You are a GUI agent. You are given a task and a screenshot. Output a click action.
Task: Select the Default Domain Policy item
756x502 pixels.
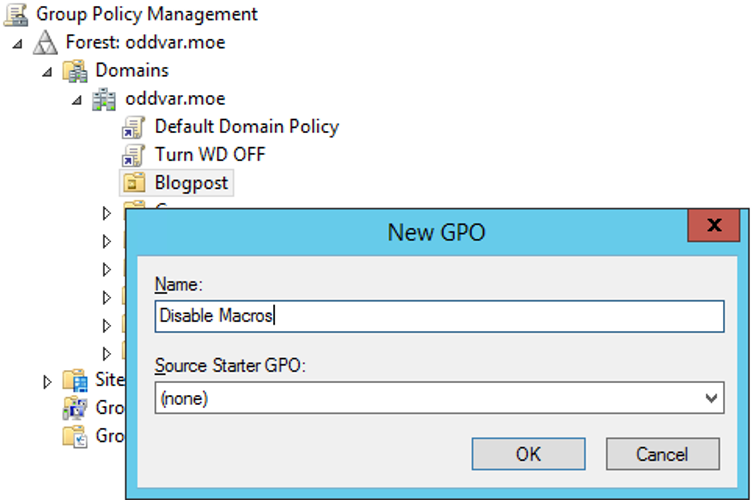[247, 127]
